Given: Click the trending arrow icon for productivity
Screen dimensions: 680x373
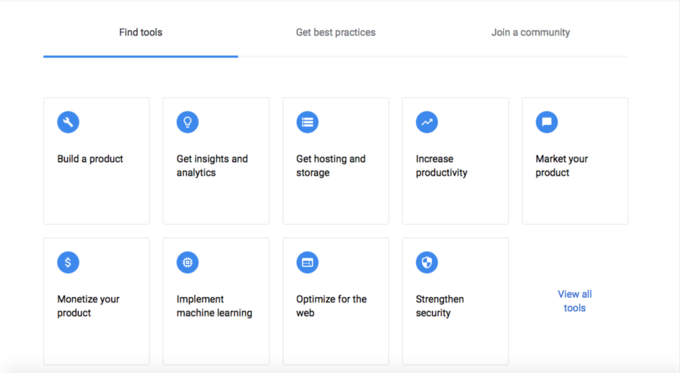Looking at the screenshot, I should [x=427, y=122].
